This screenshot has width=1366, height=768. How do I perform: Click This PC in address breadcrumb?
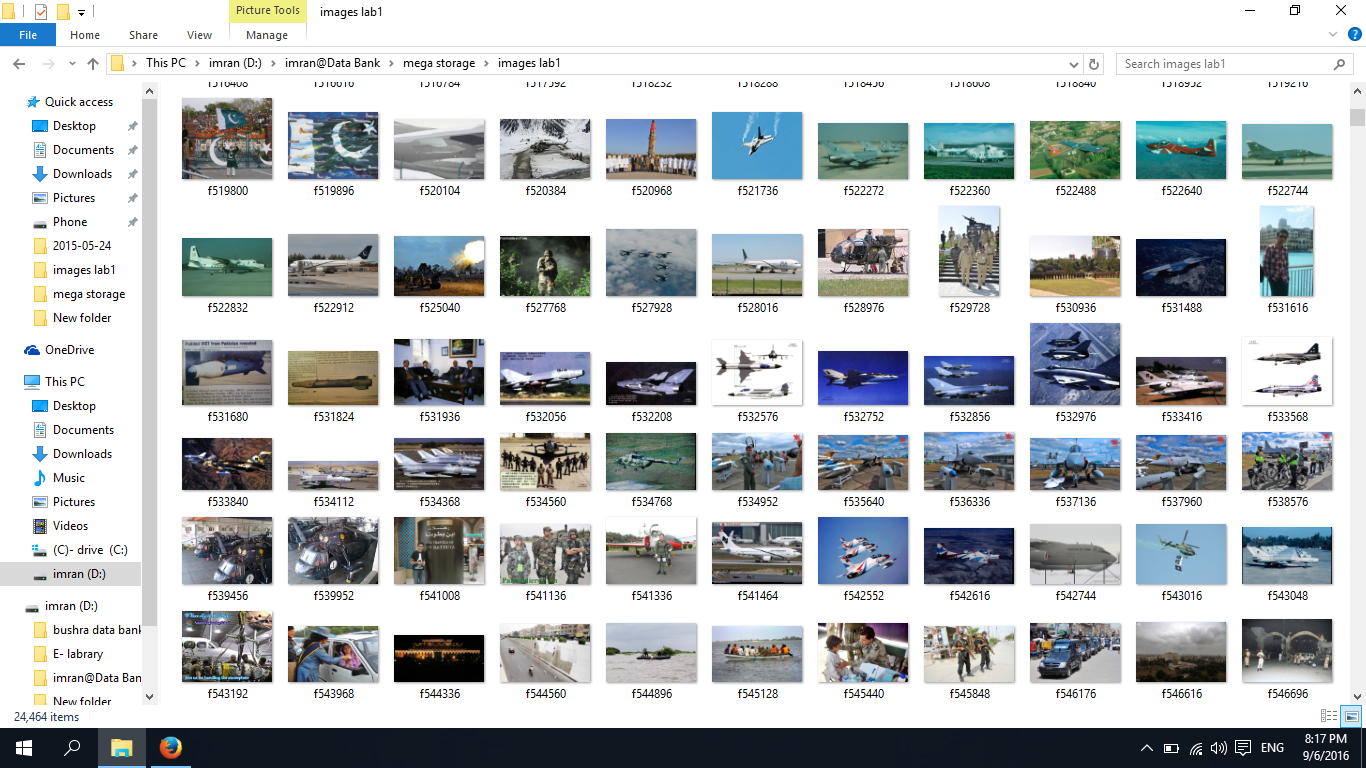point(166,63)
